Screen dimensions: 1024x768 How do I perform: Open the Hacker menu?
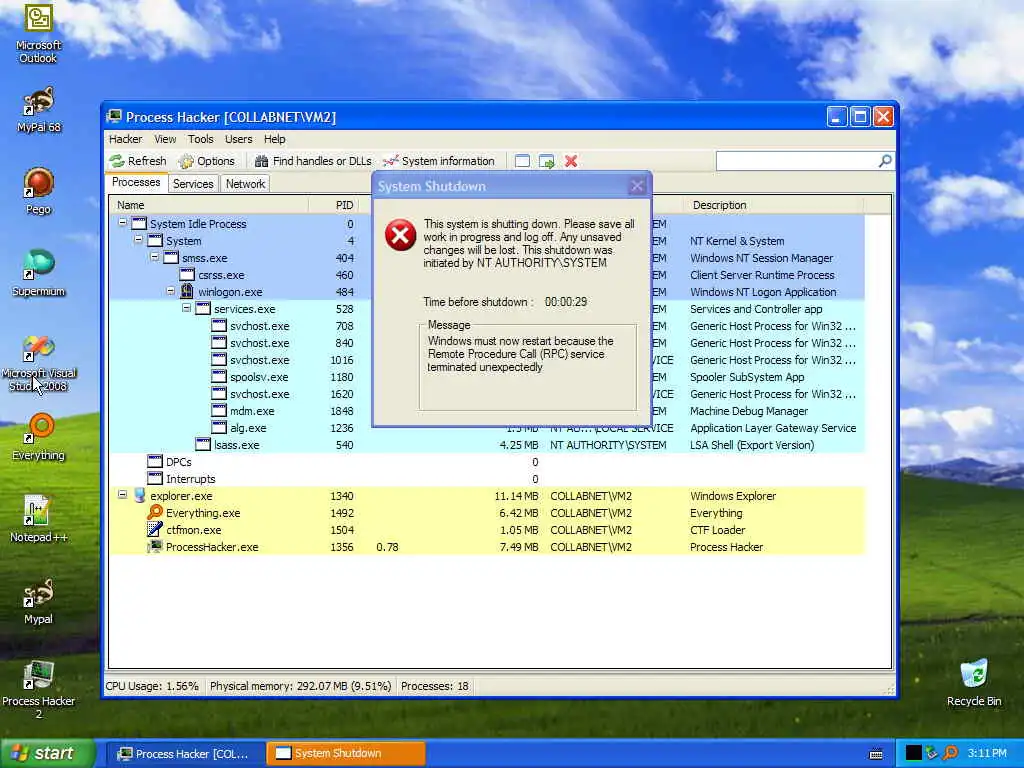125,139
